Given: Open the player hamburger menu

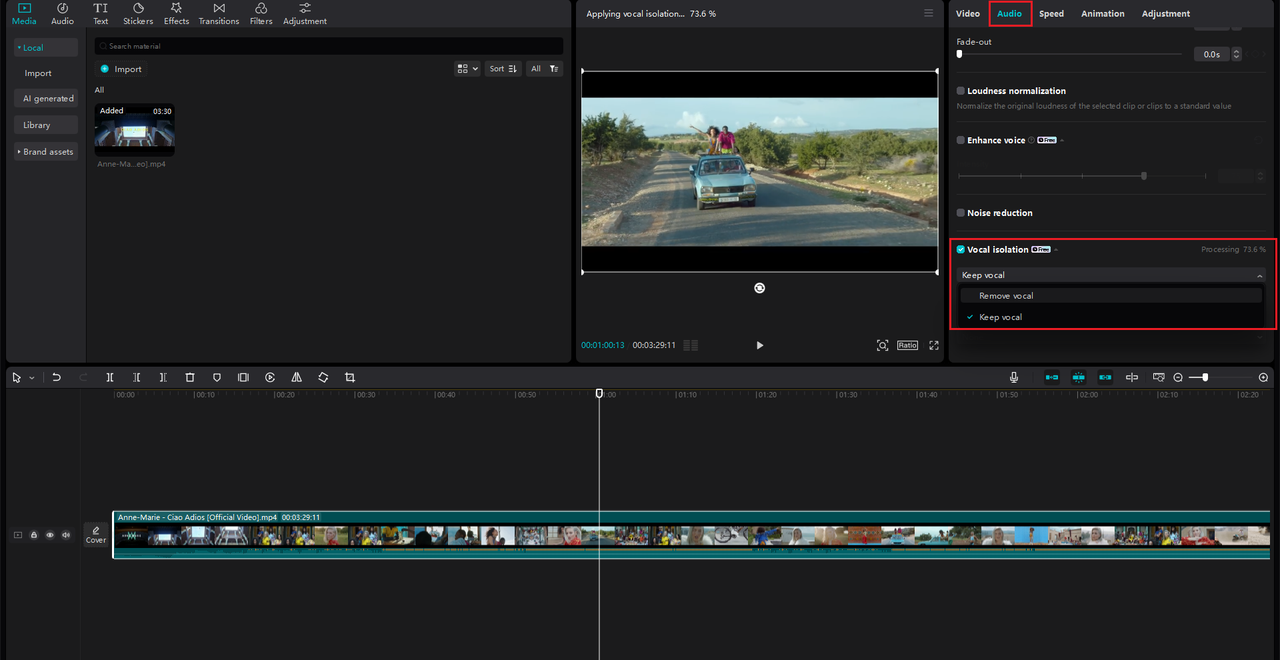Looking at the screenshot, I should click(x=928, y=13).
